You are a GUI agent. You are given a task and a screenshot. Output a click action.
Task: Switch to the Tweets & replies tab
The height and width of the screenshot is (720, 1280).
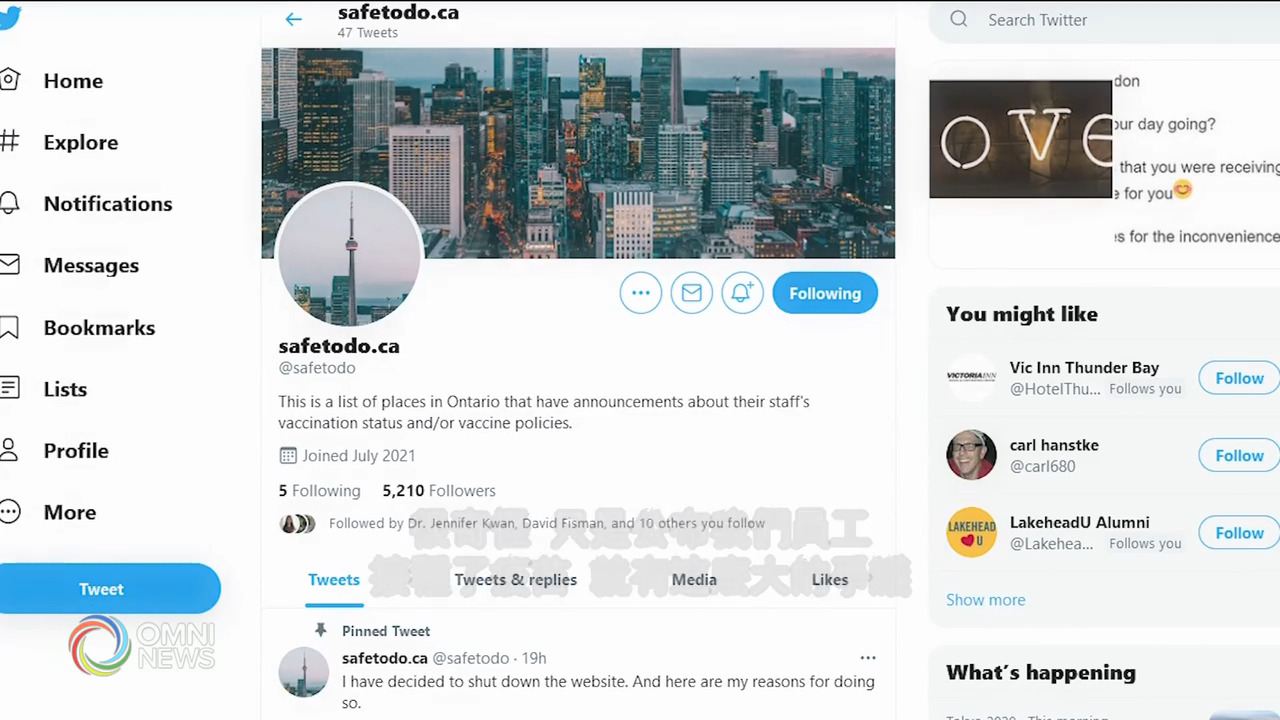pos(516,579)
